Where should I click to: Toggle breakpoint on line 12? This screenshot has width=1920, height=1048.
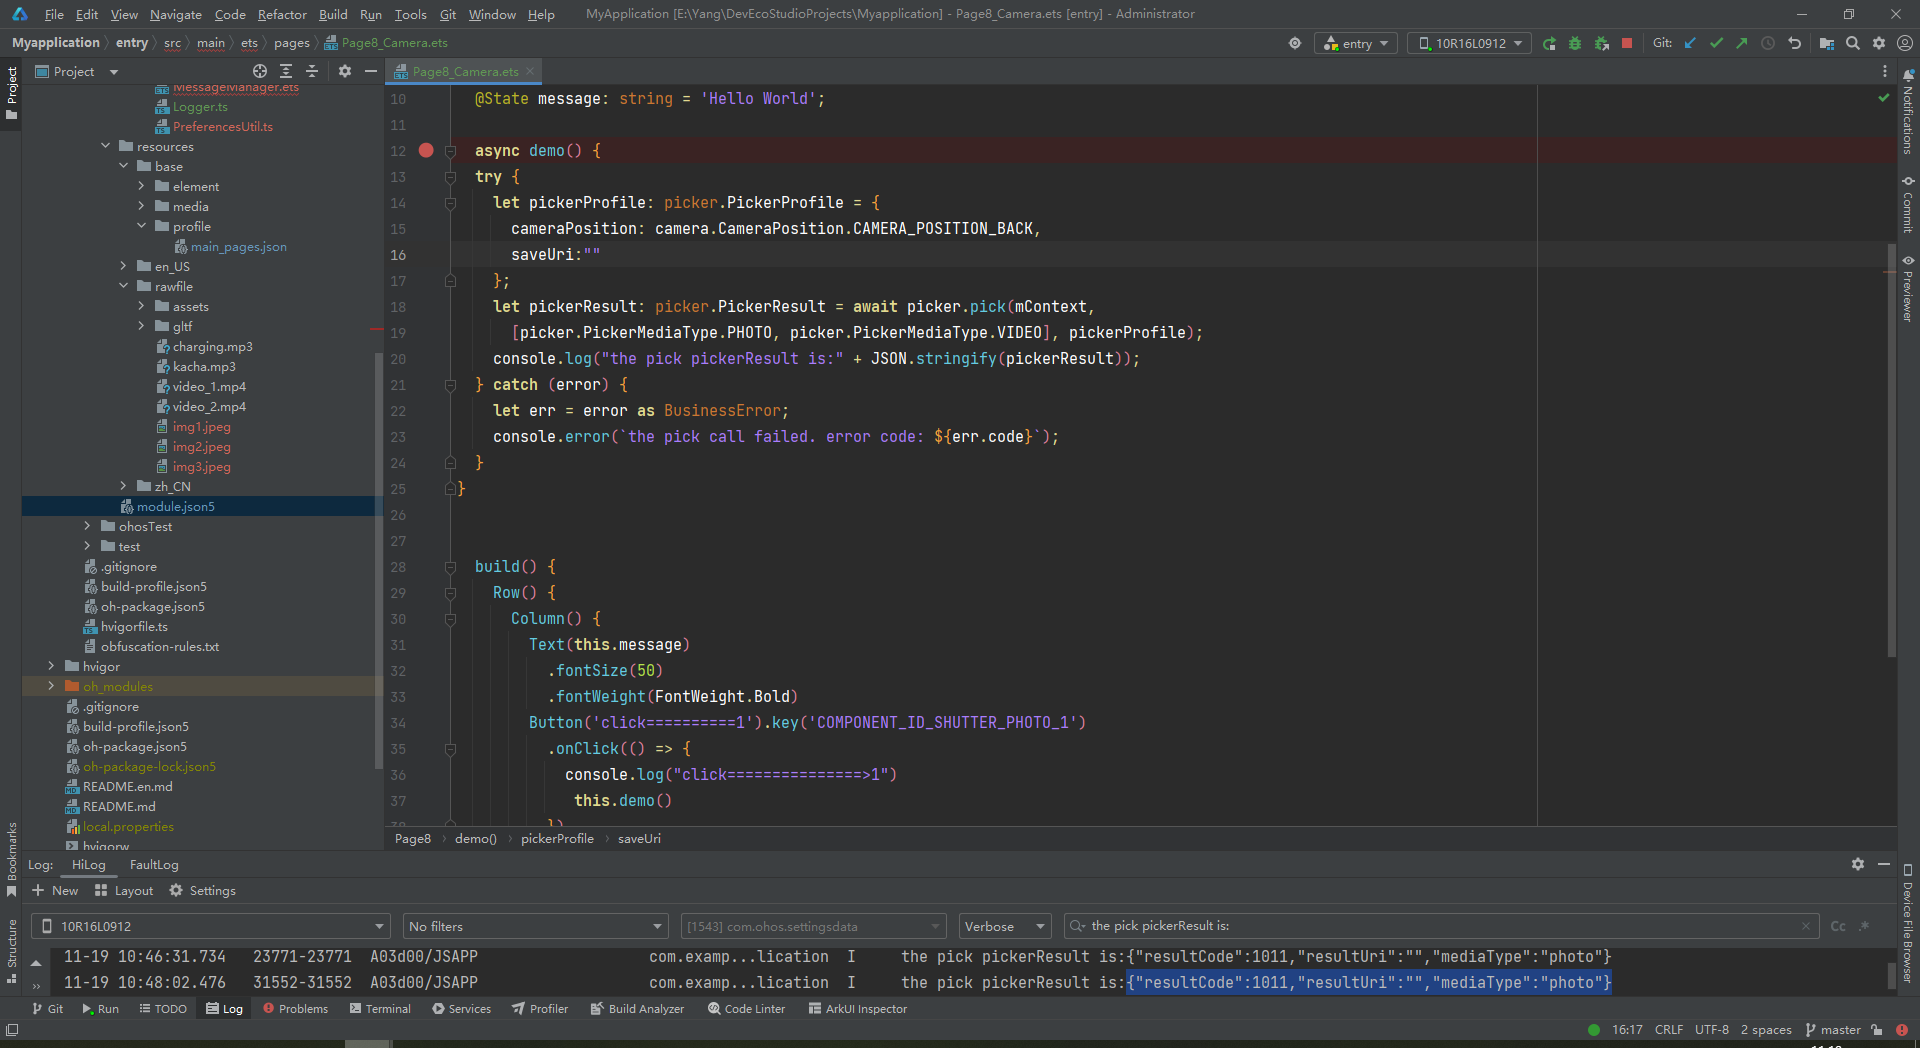coord(426,150)
